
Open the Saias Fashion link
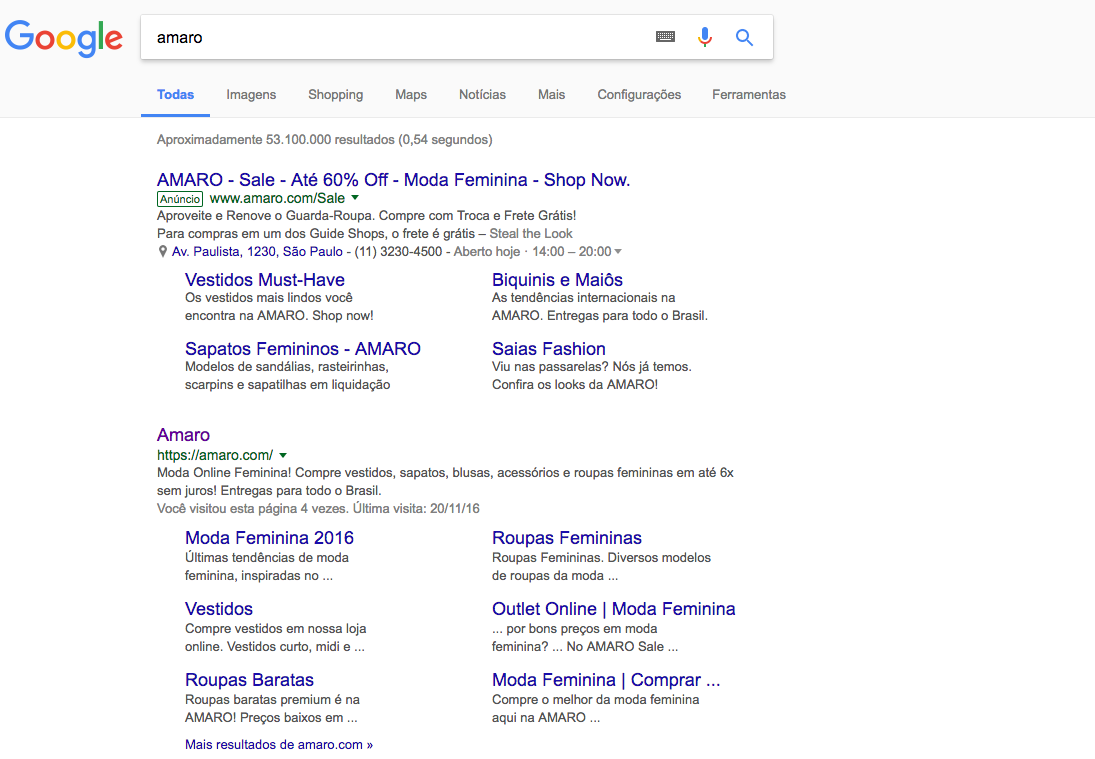549,348
